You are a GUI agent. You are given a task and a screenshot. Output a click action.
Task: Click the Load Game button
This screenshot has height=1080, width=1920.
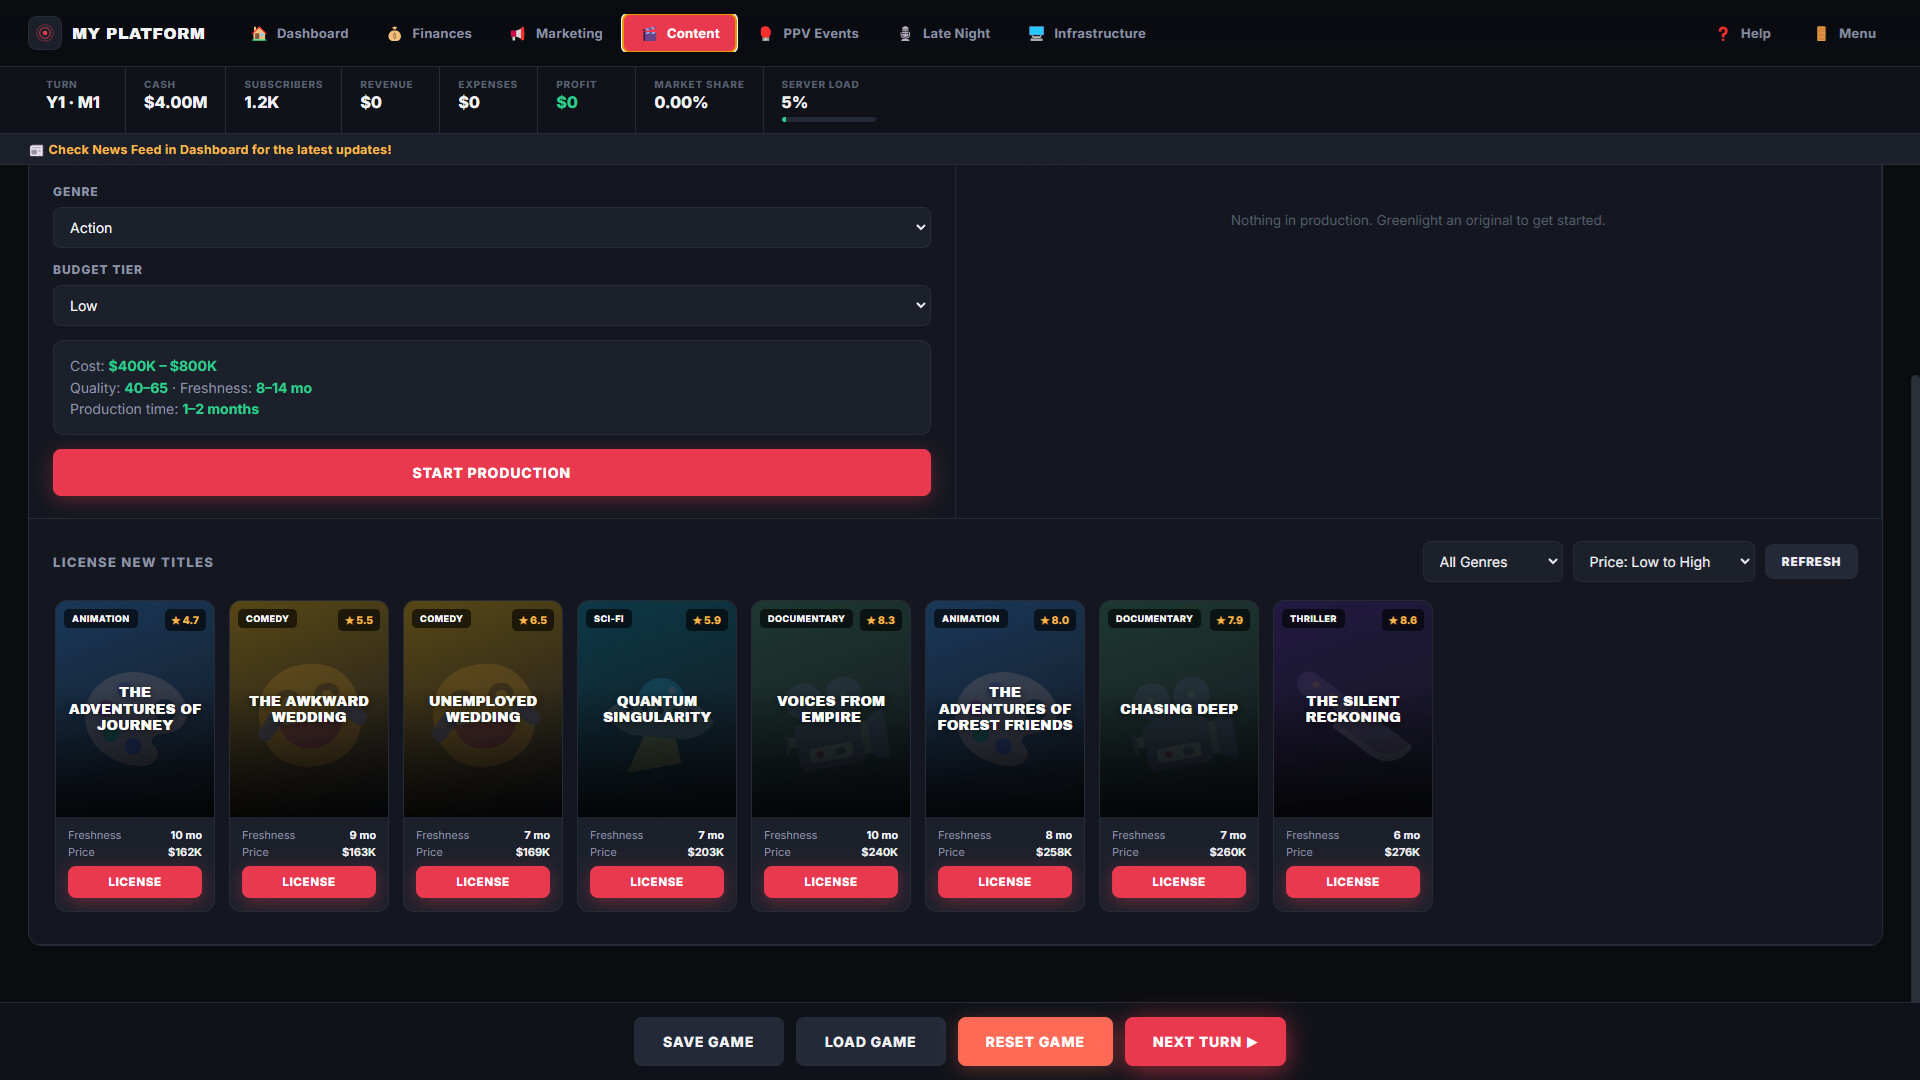click(870, 1042)
